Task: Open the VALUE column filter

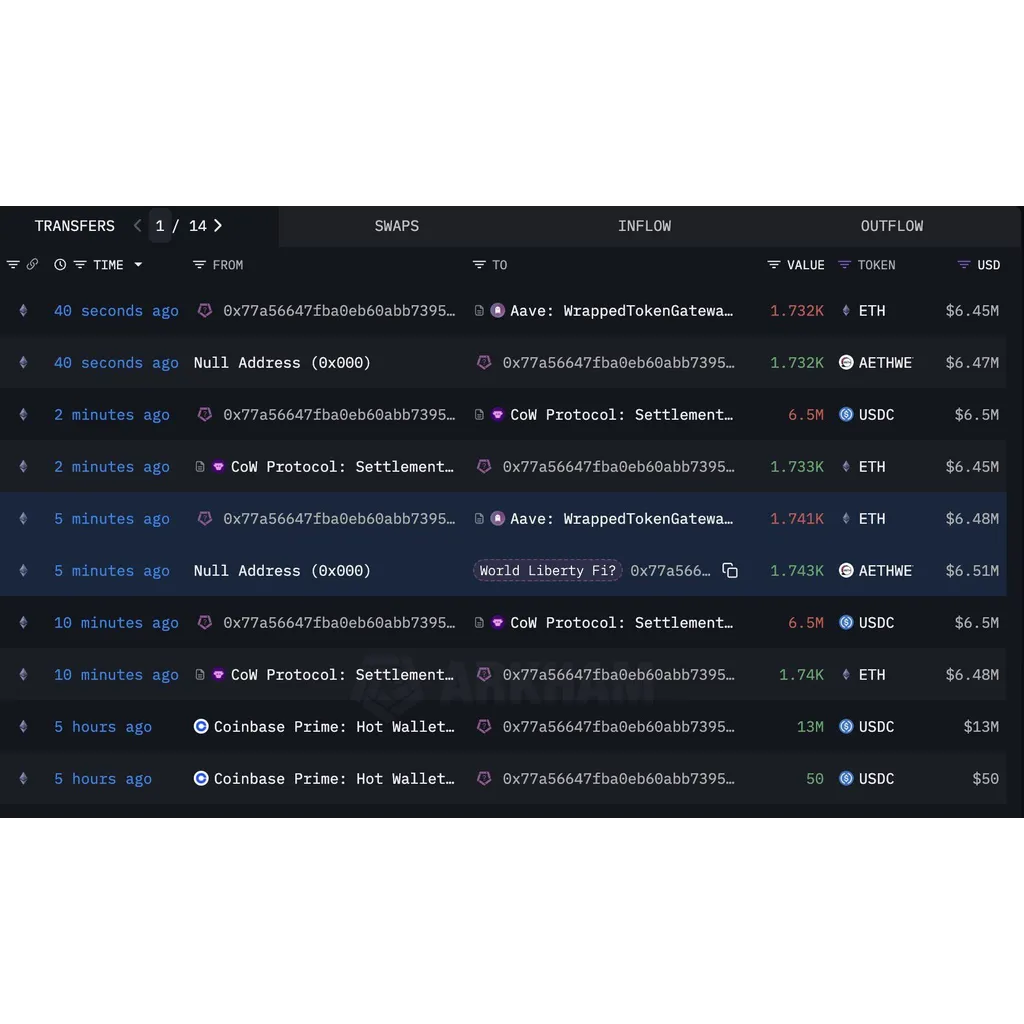Action: pyautogui.click(x=774, y=264)
